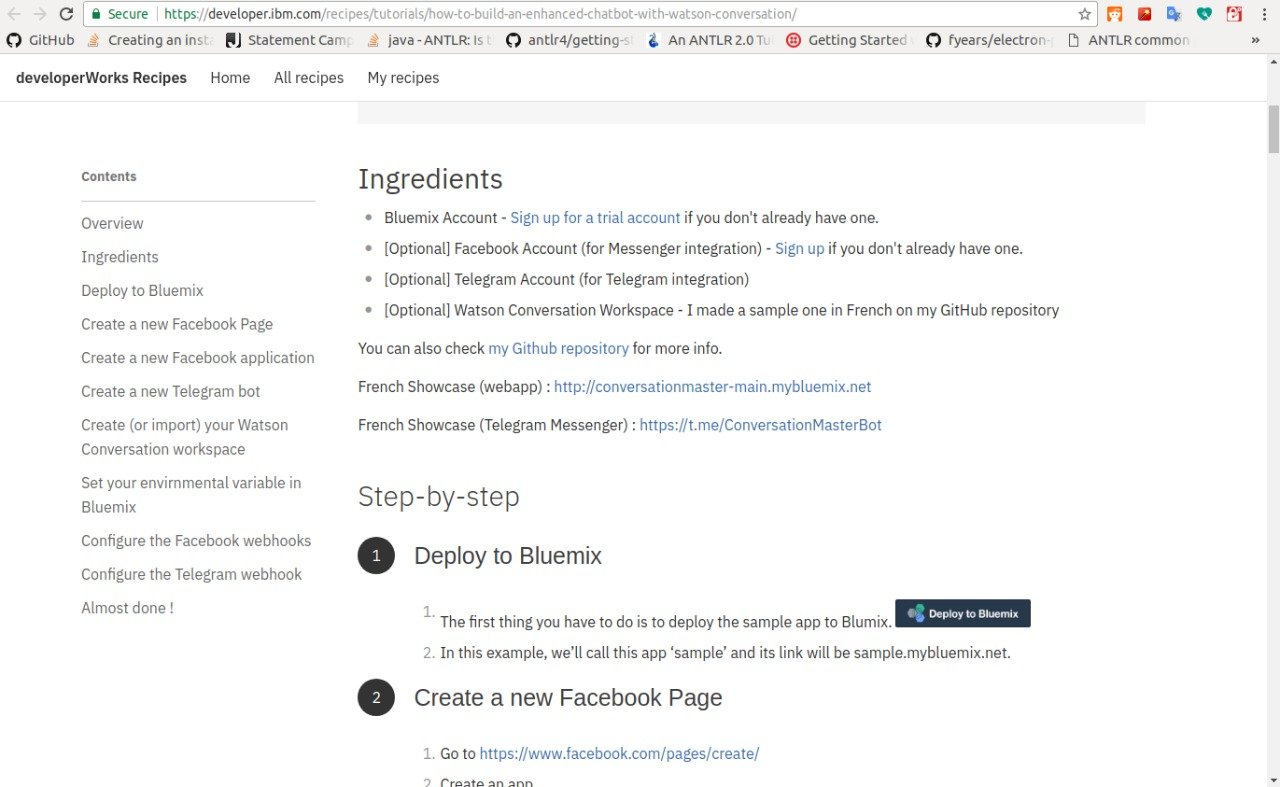Open the GitHub bookmark
Screen dimensions: 1280x787
[40, 40]
